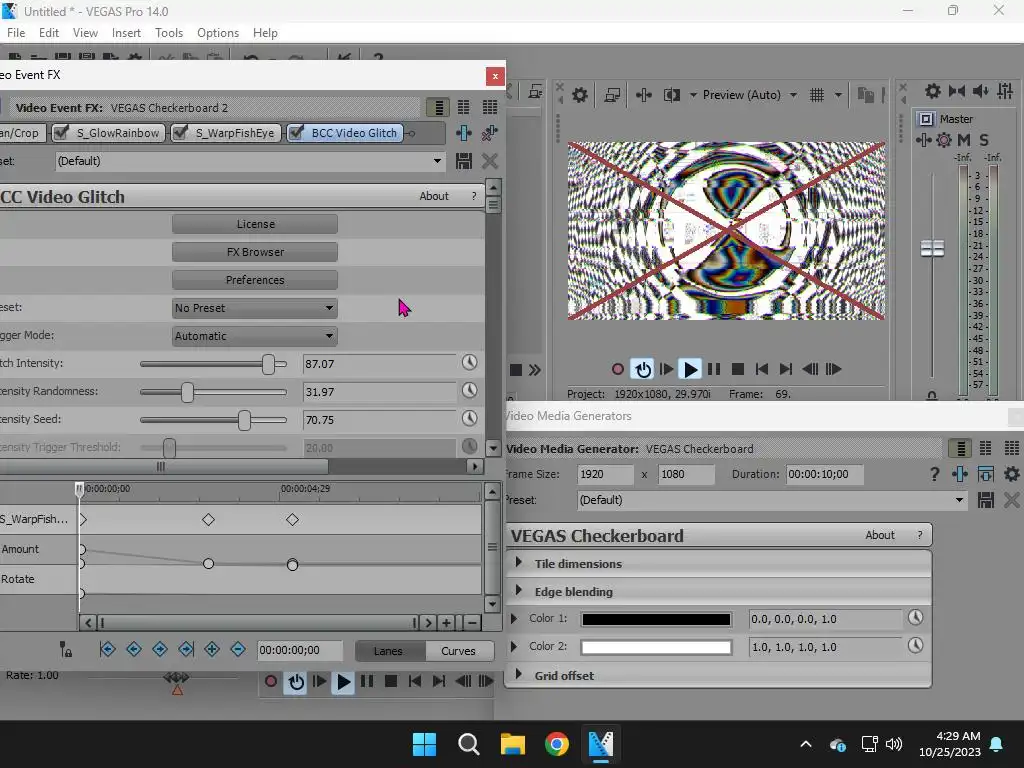Viewport: 1024px width, 768px height.
Task: Open the View menu
Action: pyautogui.click(x=85, y=33)
